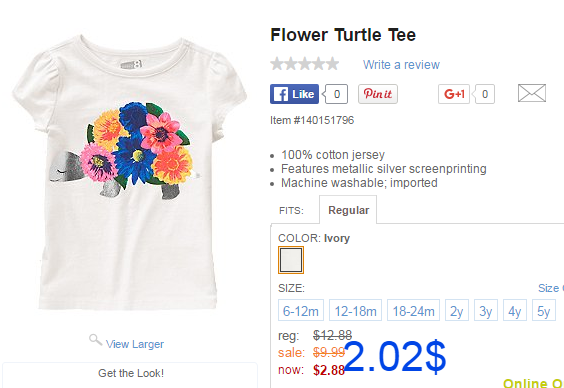Choose size 4y
This screenshot has height=388, width=564.
pos(515,310)
